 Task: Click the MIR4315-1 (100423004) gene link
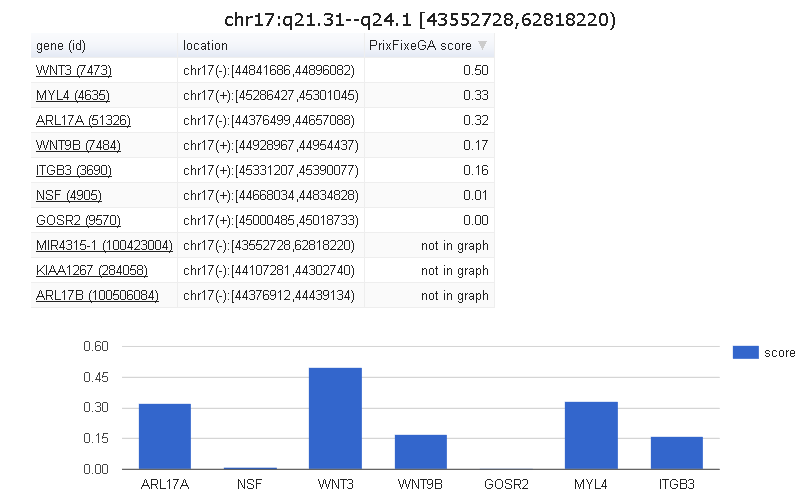104,246
